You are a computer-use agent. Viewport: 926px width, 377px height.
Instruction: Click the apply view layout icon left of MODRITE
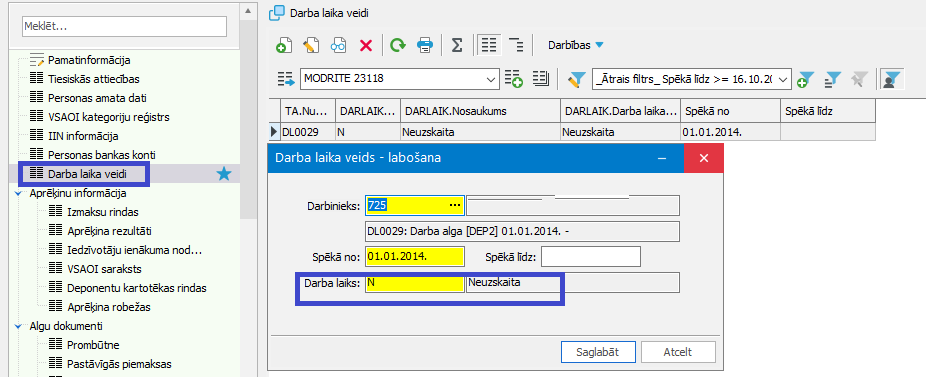tap(286, 79)
